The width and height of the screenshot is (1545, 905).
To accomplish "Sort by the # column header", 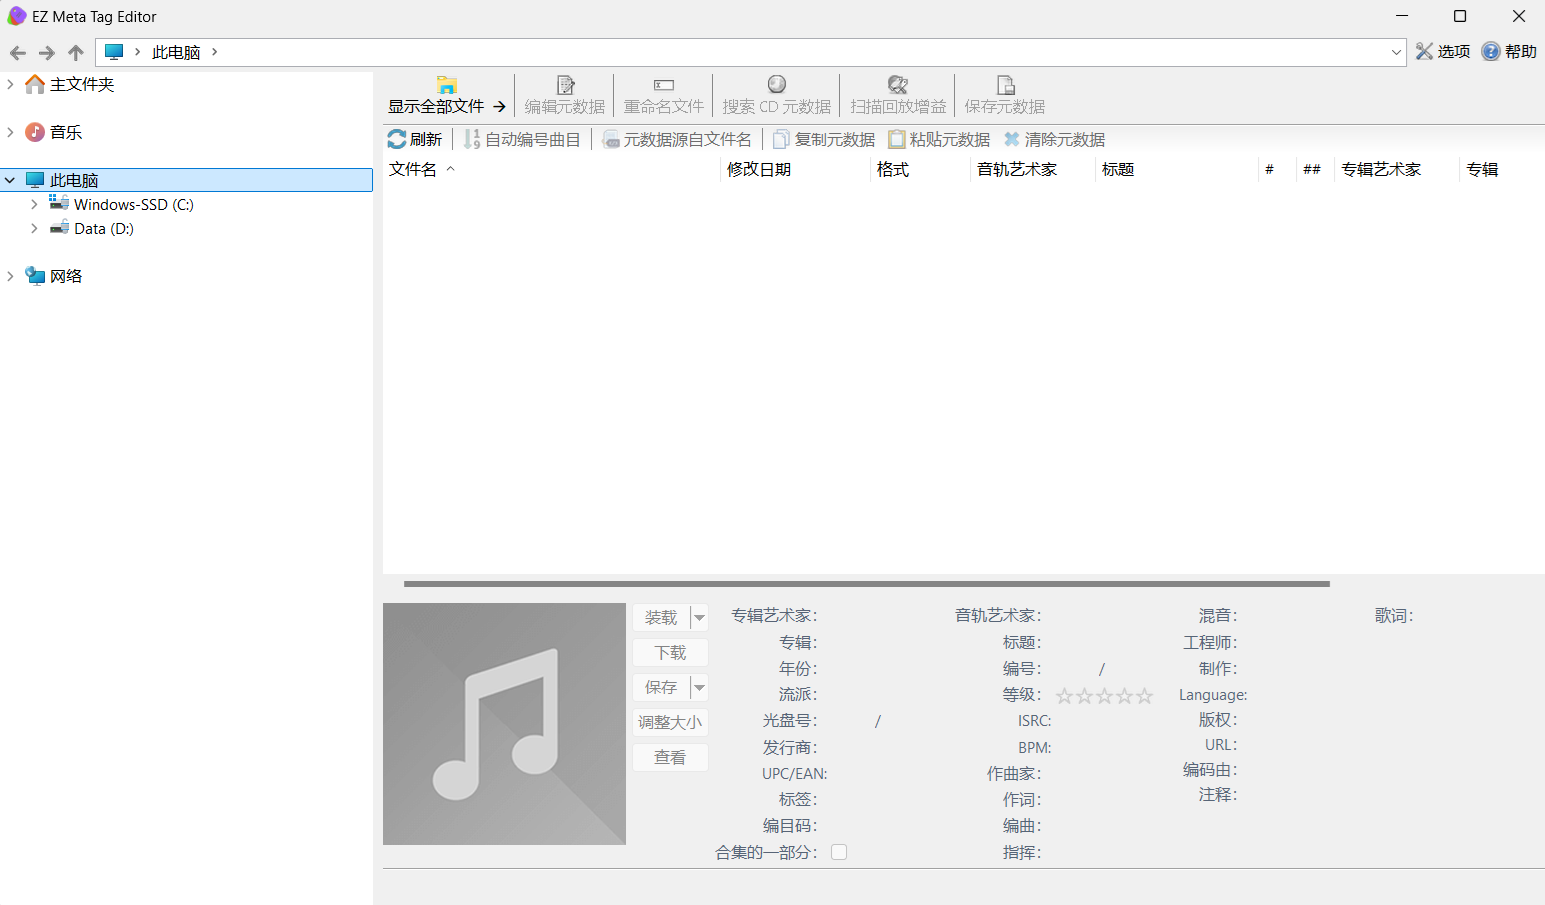I will [x=1277, y=170].
